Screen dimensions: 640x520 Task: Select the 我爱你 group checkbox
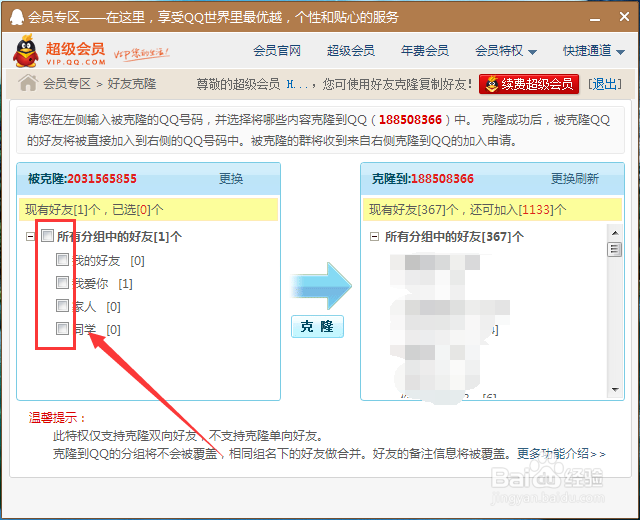click(x=62, y=282)
